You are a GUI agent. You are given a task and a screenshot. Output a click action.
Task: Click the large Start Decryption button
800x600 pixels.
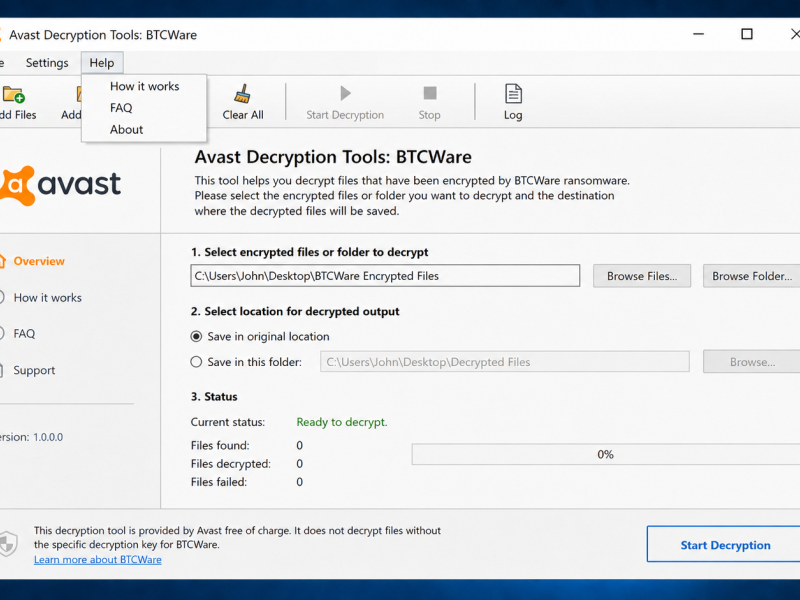pos(725,545)
